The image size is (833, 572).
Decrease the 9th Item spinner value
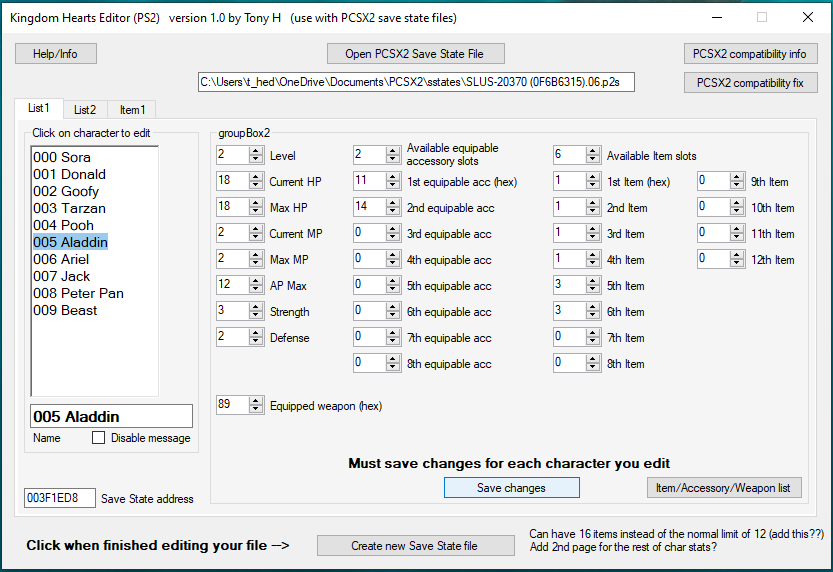(738, 186)
